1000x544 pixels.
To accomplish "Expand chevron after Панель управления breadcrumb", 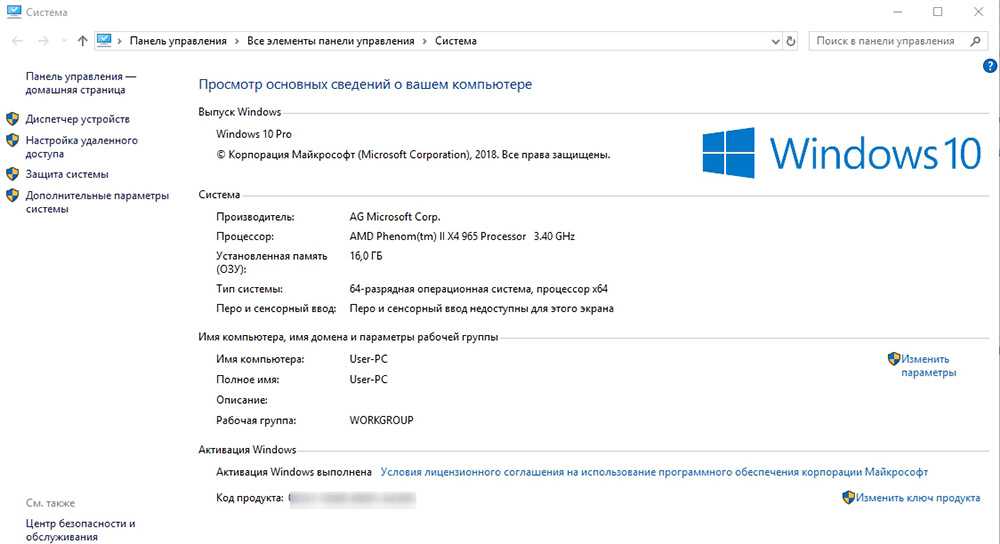I will click(237, 41).
